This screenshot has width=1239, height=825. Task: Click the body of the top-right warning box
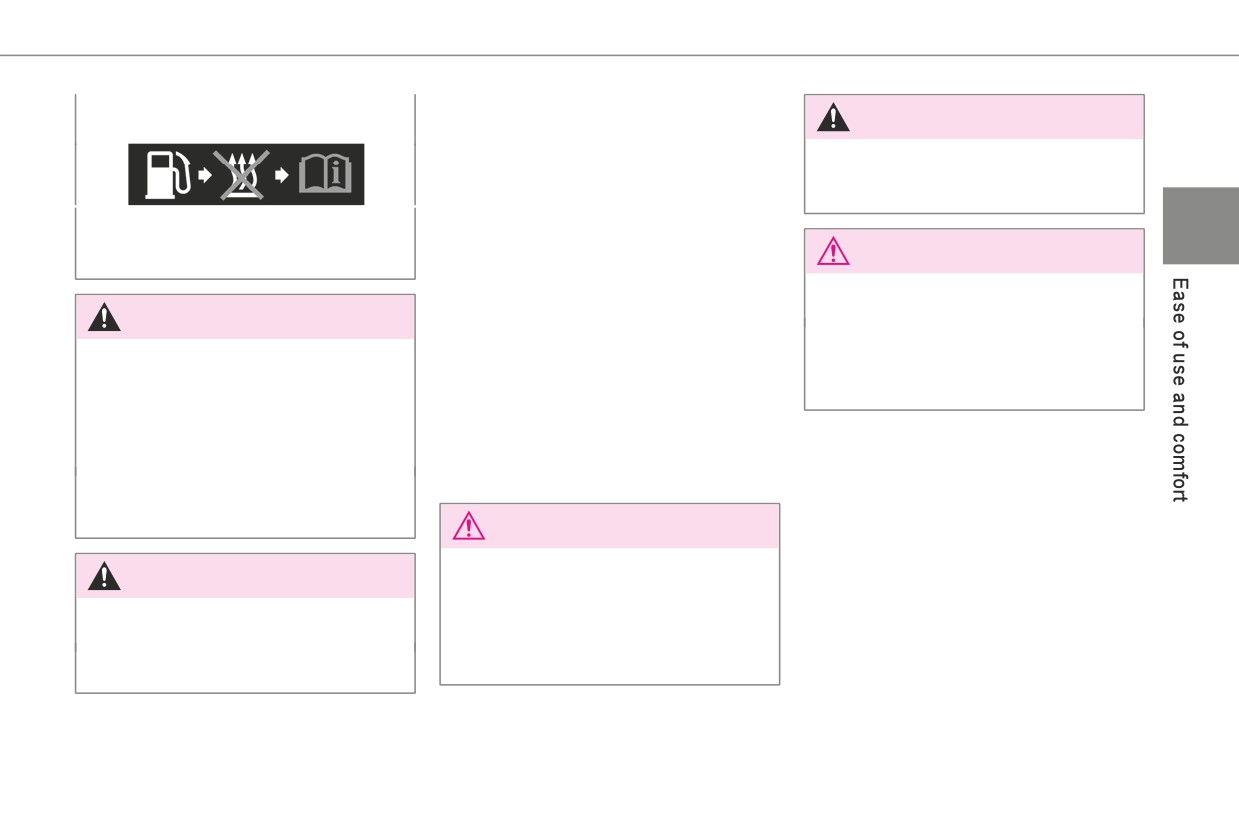pyautogui.click(x=974, y=176)
